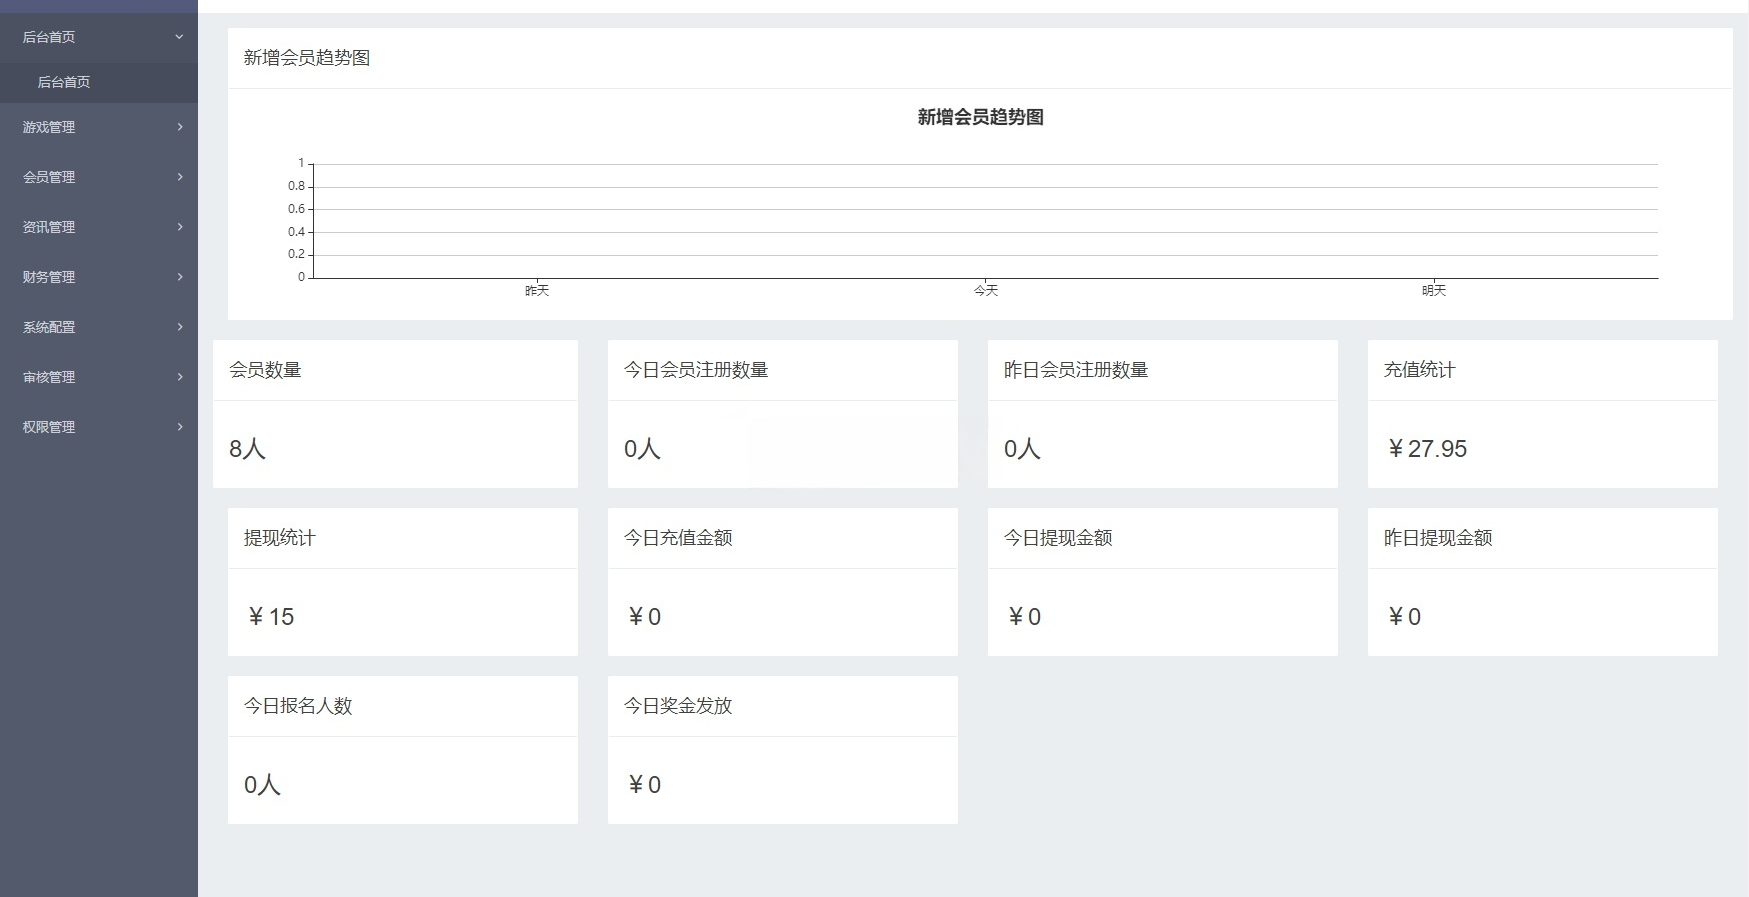This screenshot has width=1749, height=897.
Task: Expand the 资讯管理 chevron arrow
Action: [x=180, y=227]
